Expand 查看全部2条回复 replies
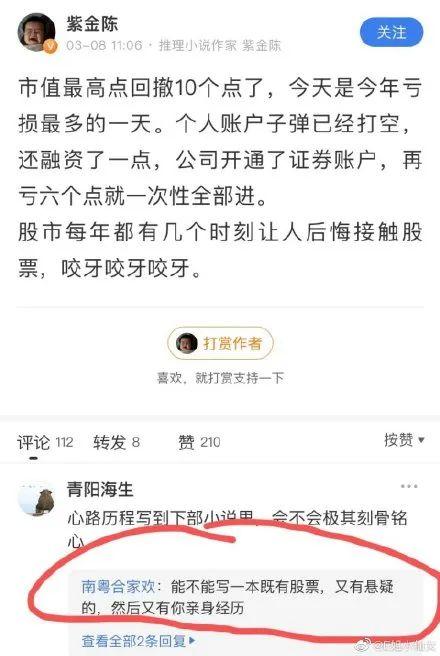 coord(138,640)
